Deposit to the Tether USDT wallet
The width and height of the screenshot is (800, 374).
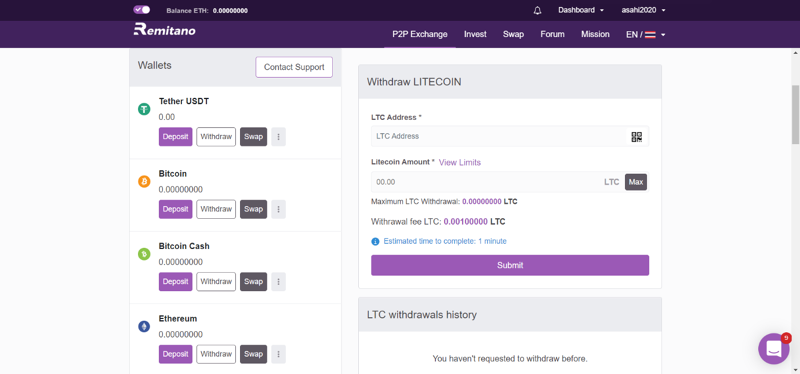click(176, 137)
